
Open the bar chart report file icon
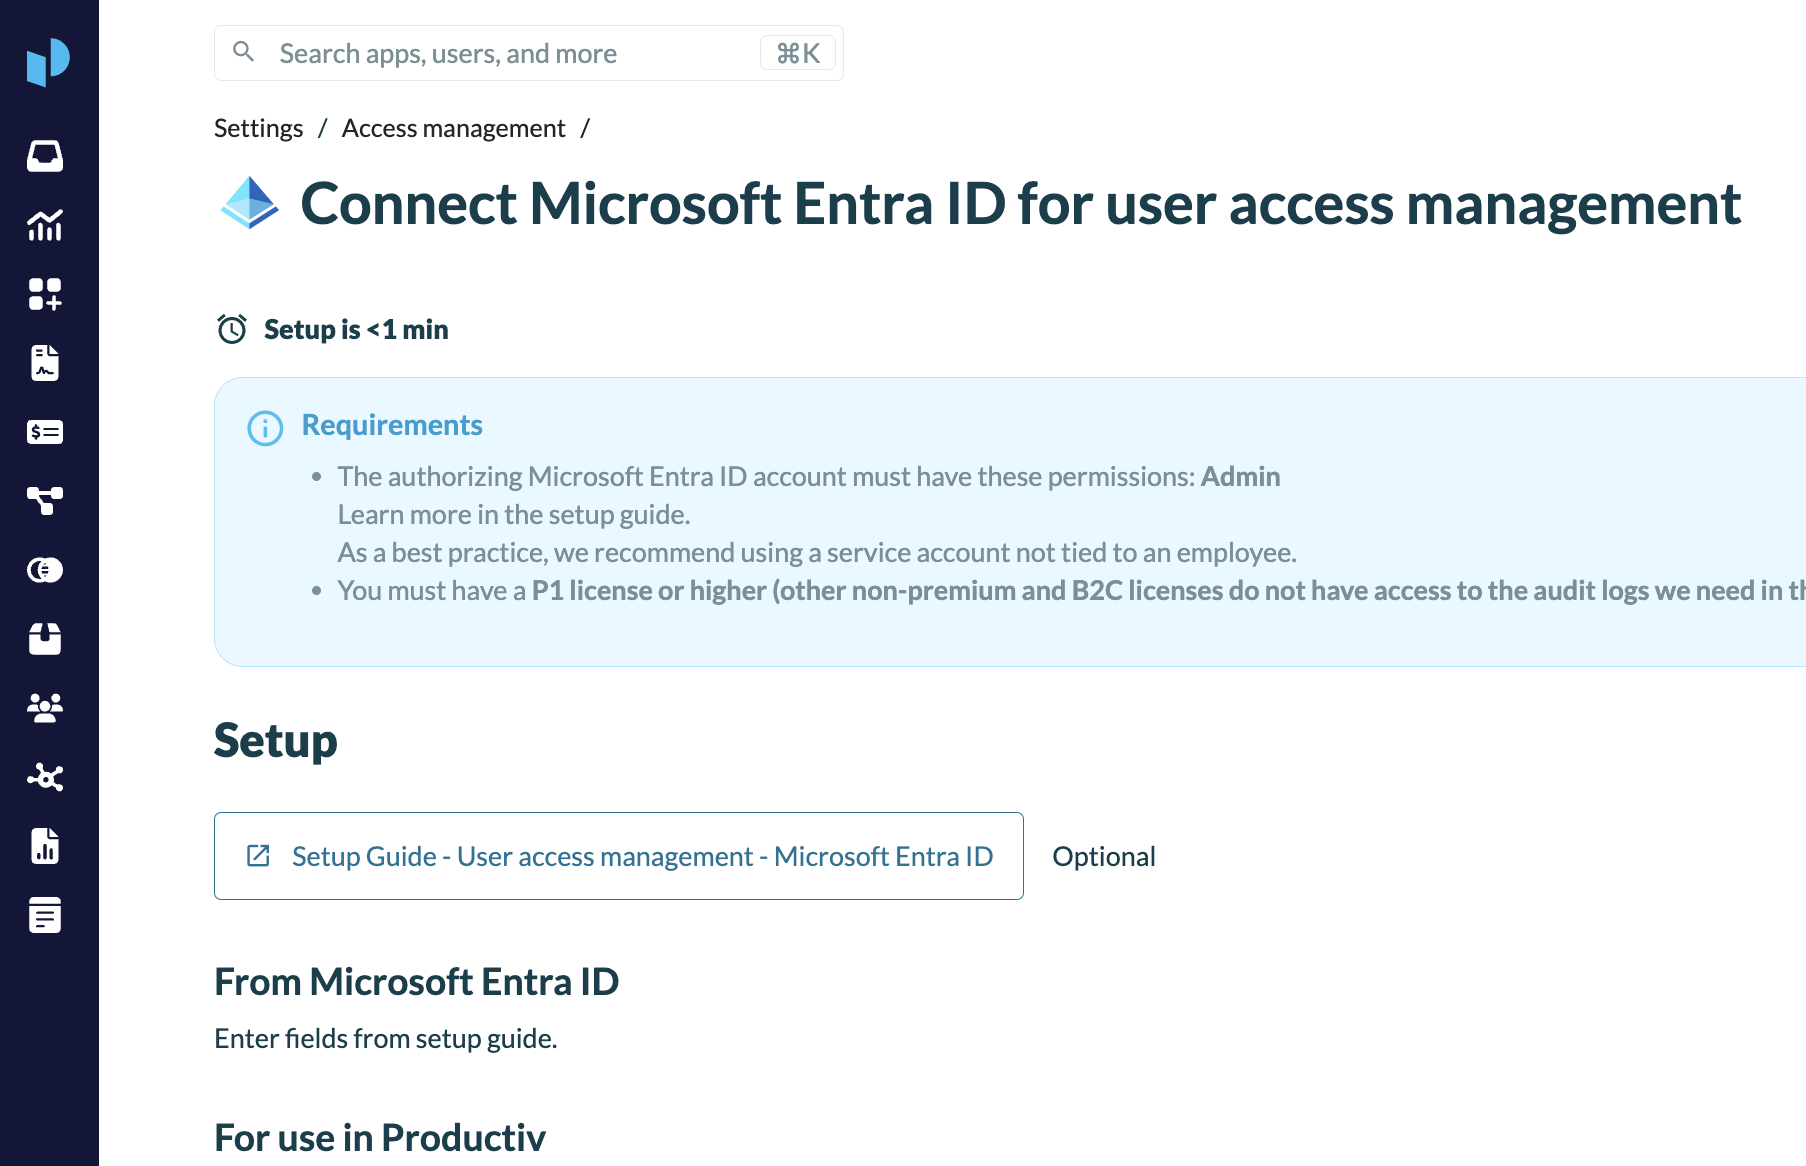[x=45, y=846]
